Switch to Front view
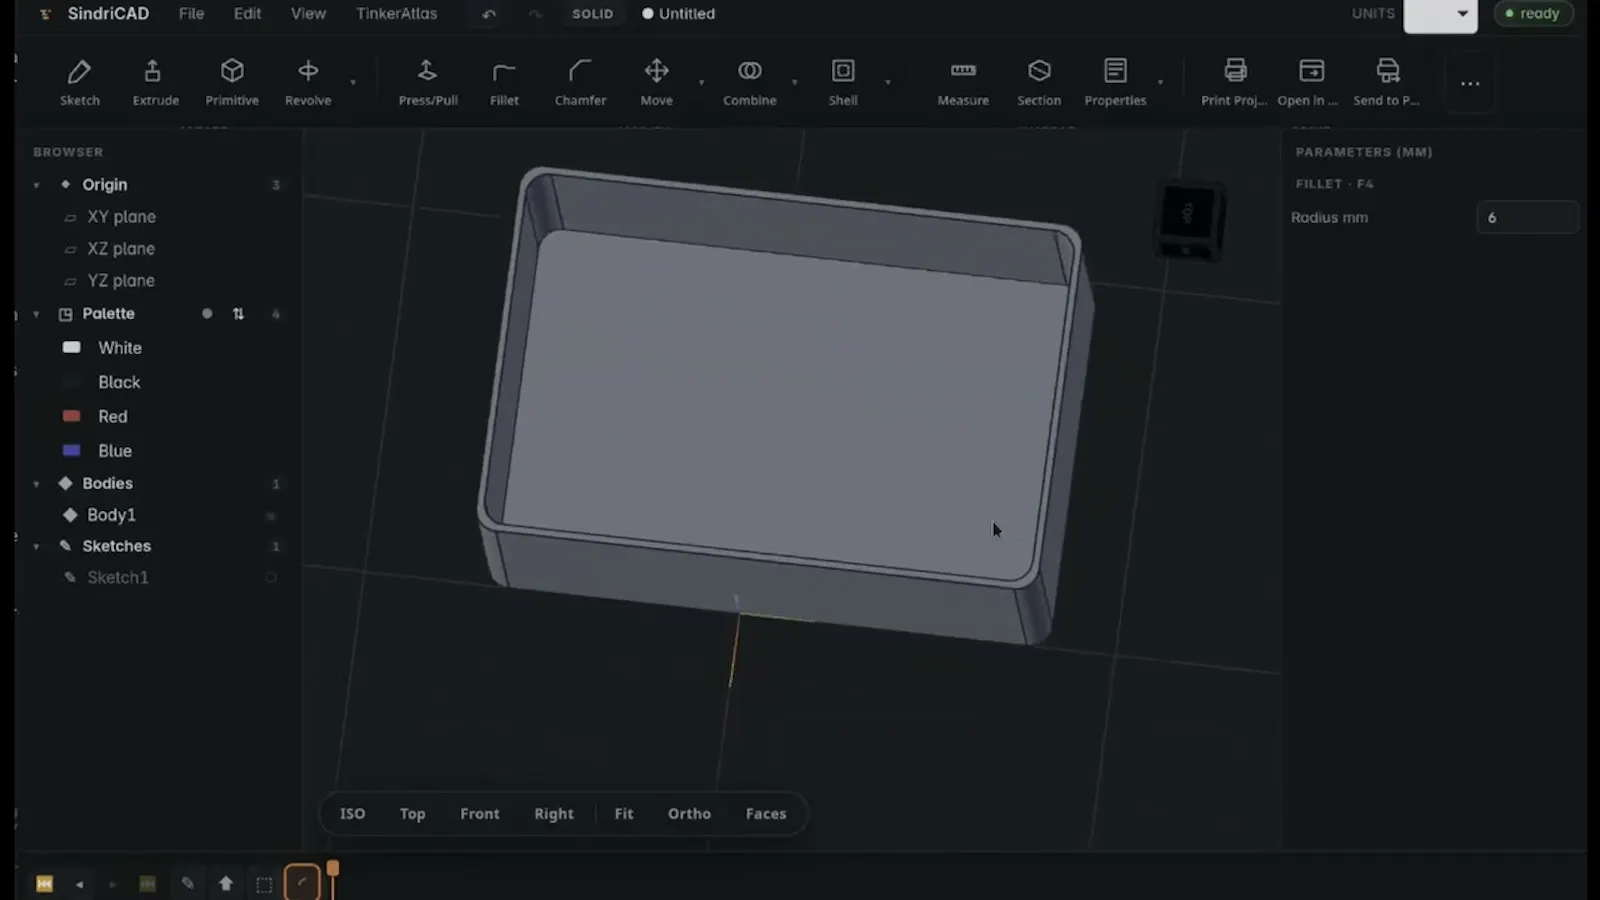 479,814
